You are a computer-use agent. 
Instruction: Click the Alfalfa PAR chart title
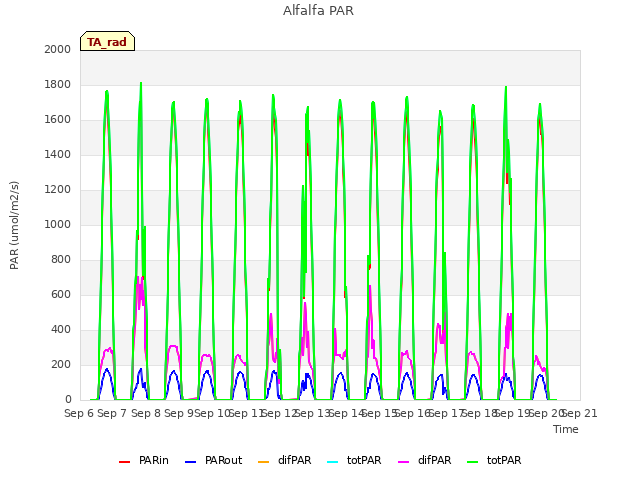click(318, 10)
